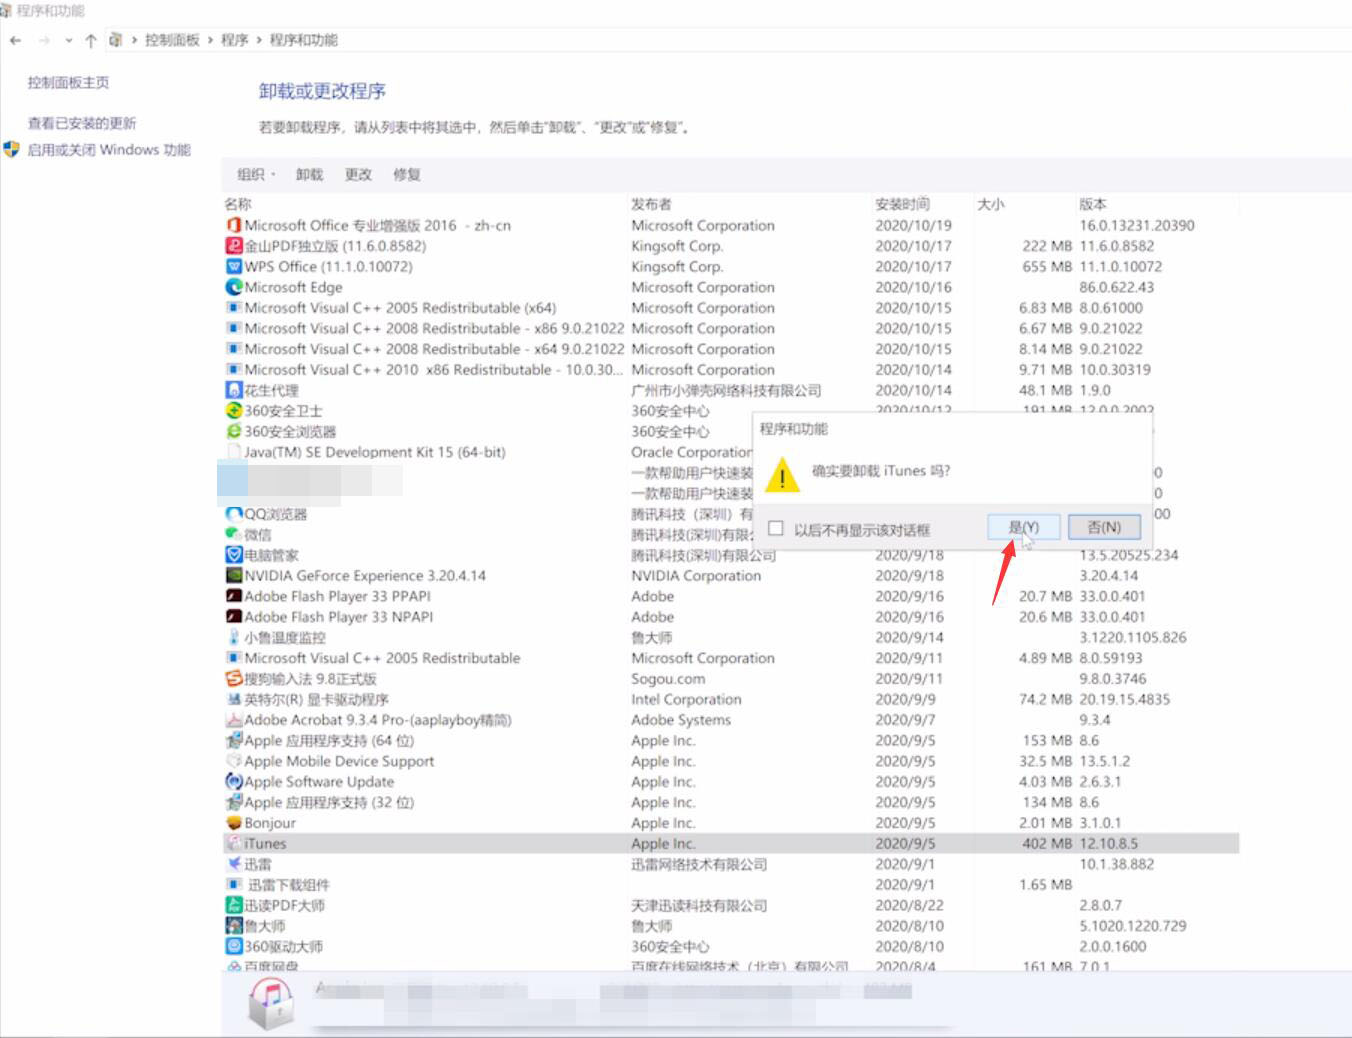Select the WPS Office icon in list
This screenshot has height=1038, width=1352.
234,266
